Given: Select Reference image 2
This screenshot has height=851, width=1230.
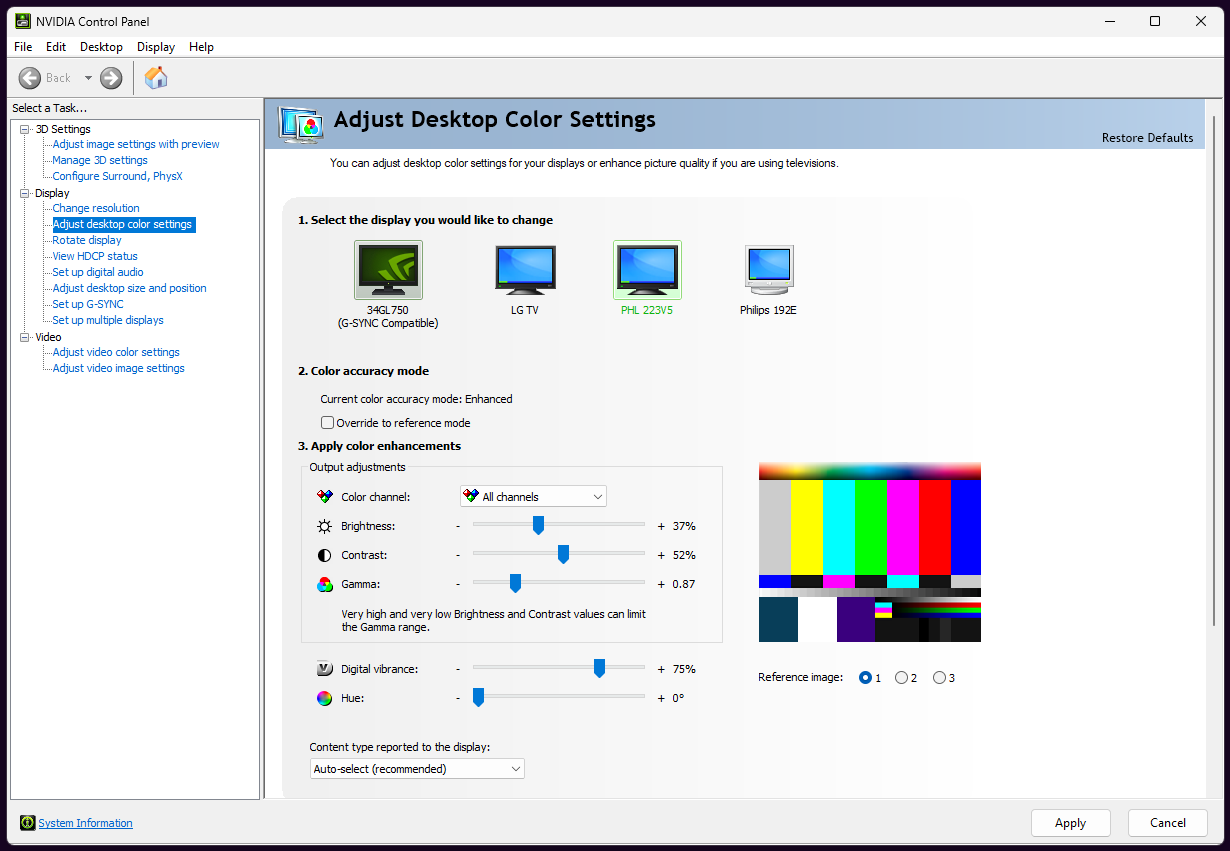Looking at the screenshot, I should coord(902,677).
